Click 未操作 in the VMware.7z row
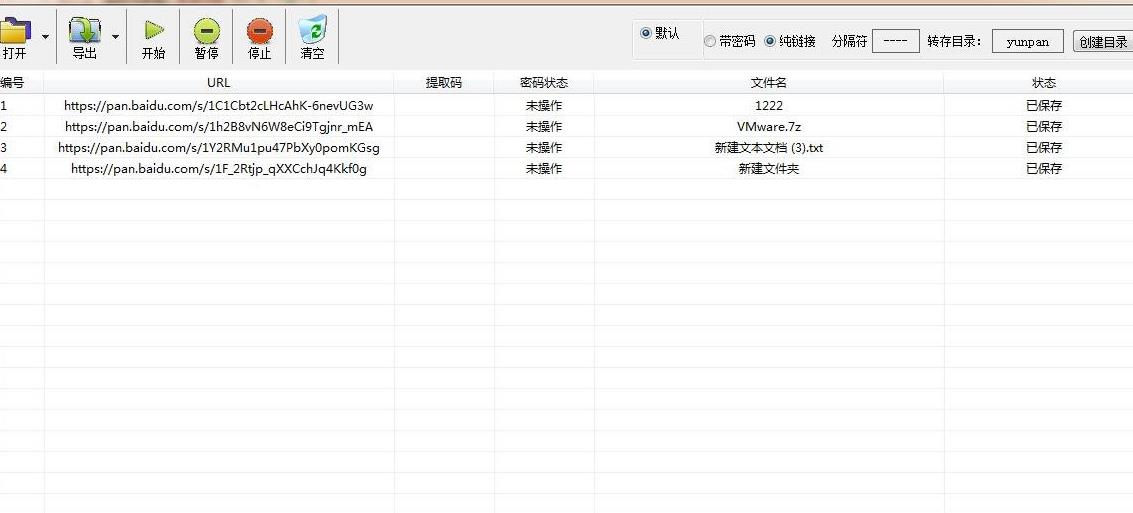The width and height of the screenshot is (1133, 513). (x=544, y=126)
